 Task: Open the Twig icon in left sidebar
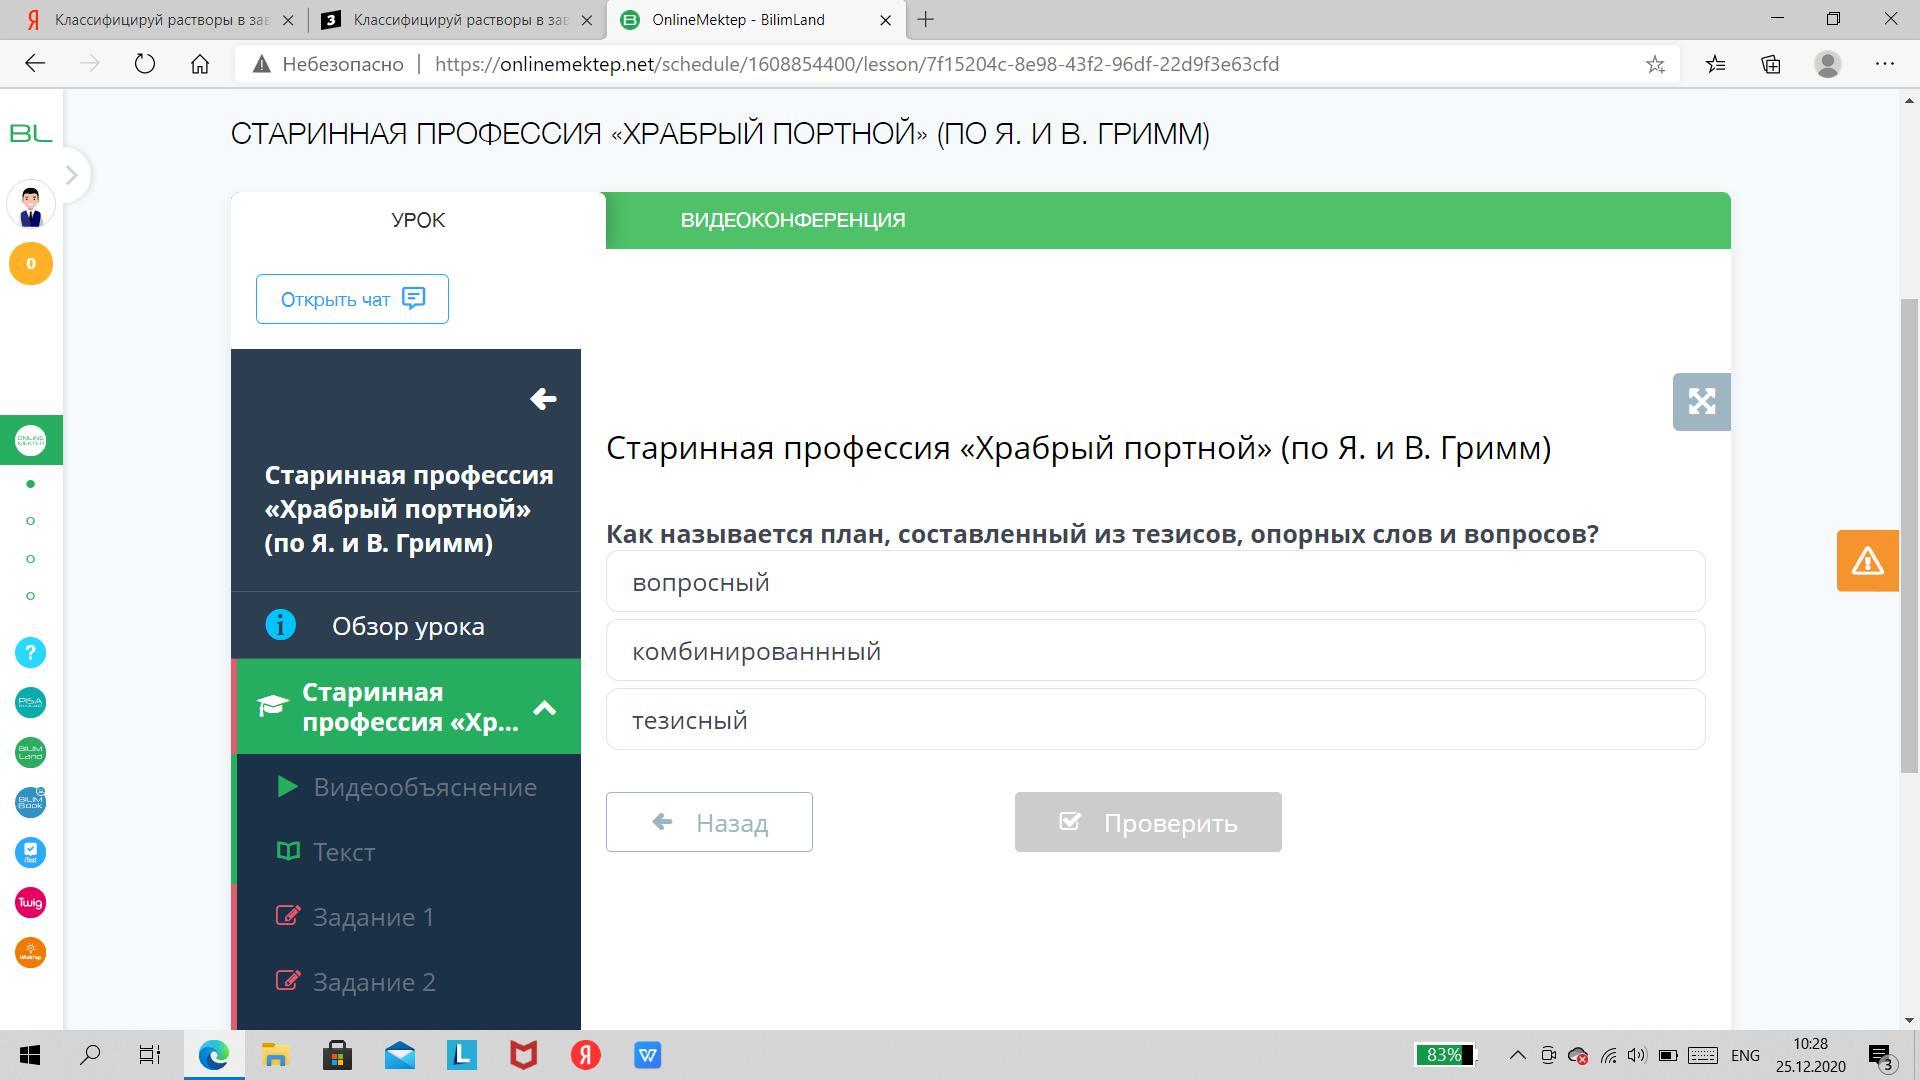(30, 903)
